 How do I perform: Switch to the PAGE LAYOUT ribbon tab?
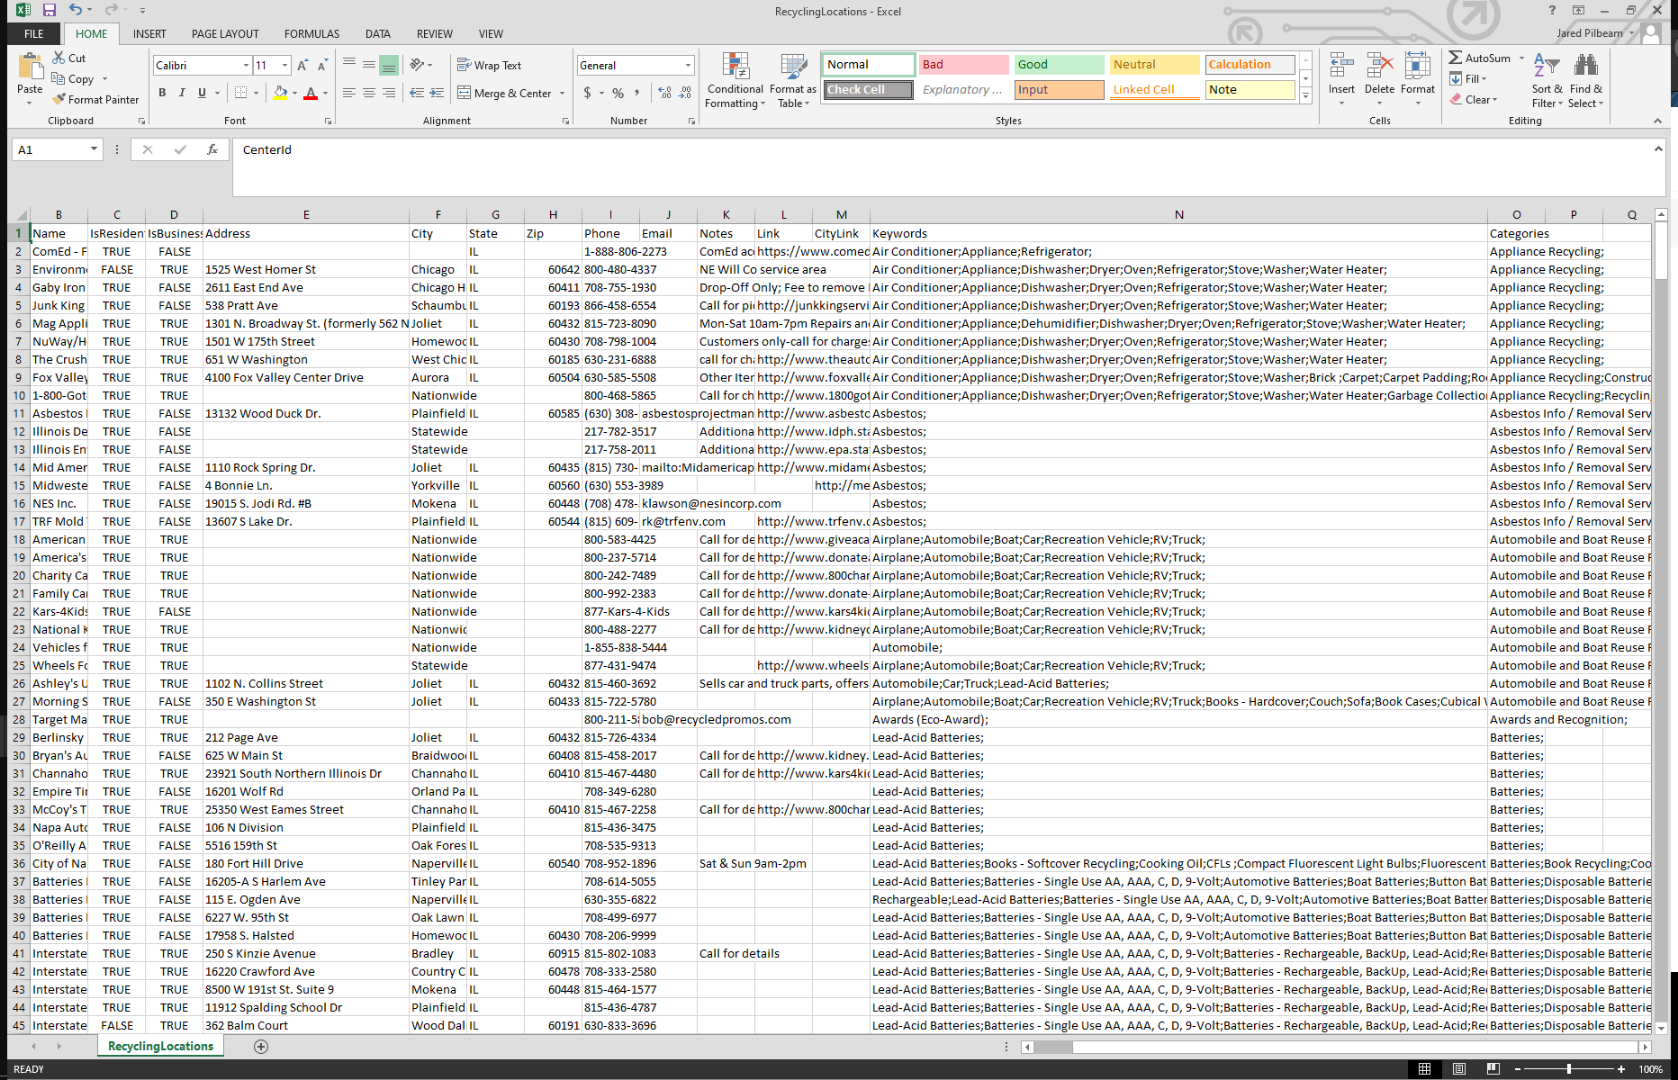225,34
